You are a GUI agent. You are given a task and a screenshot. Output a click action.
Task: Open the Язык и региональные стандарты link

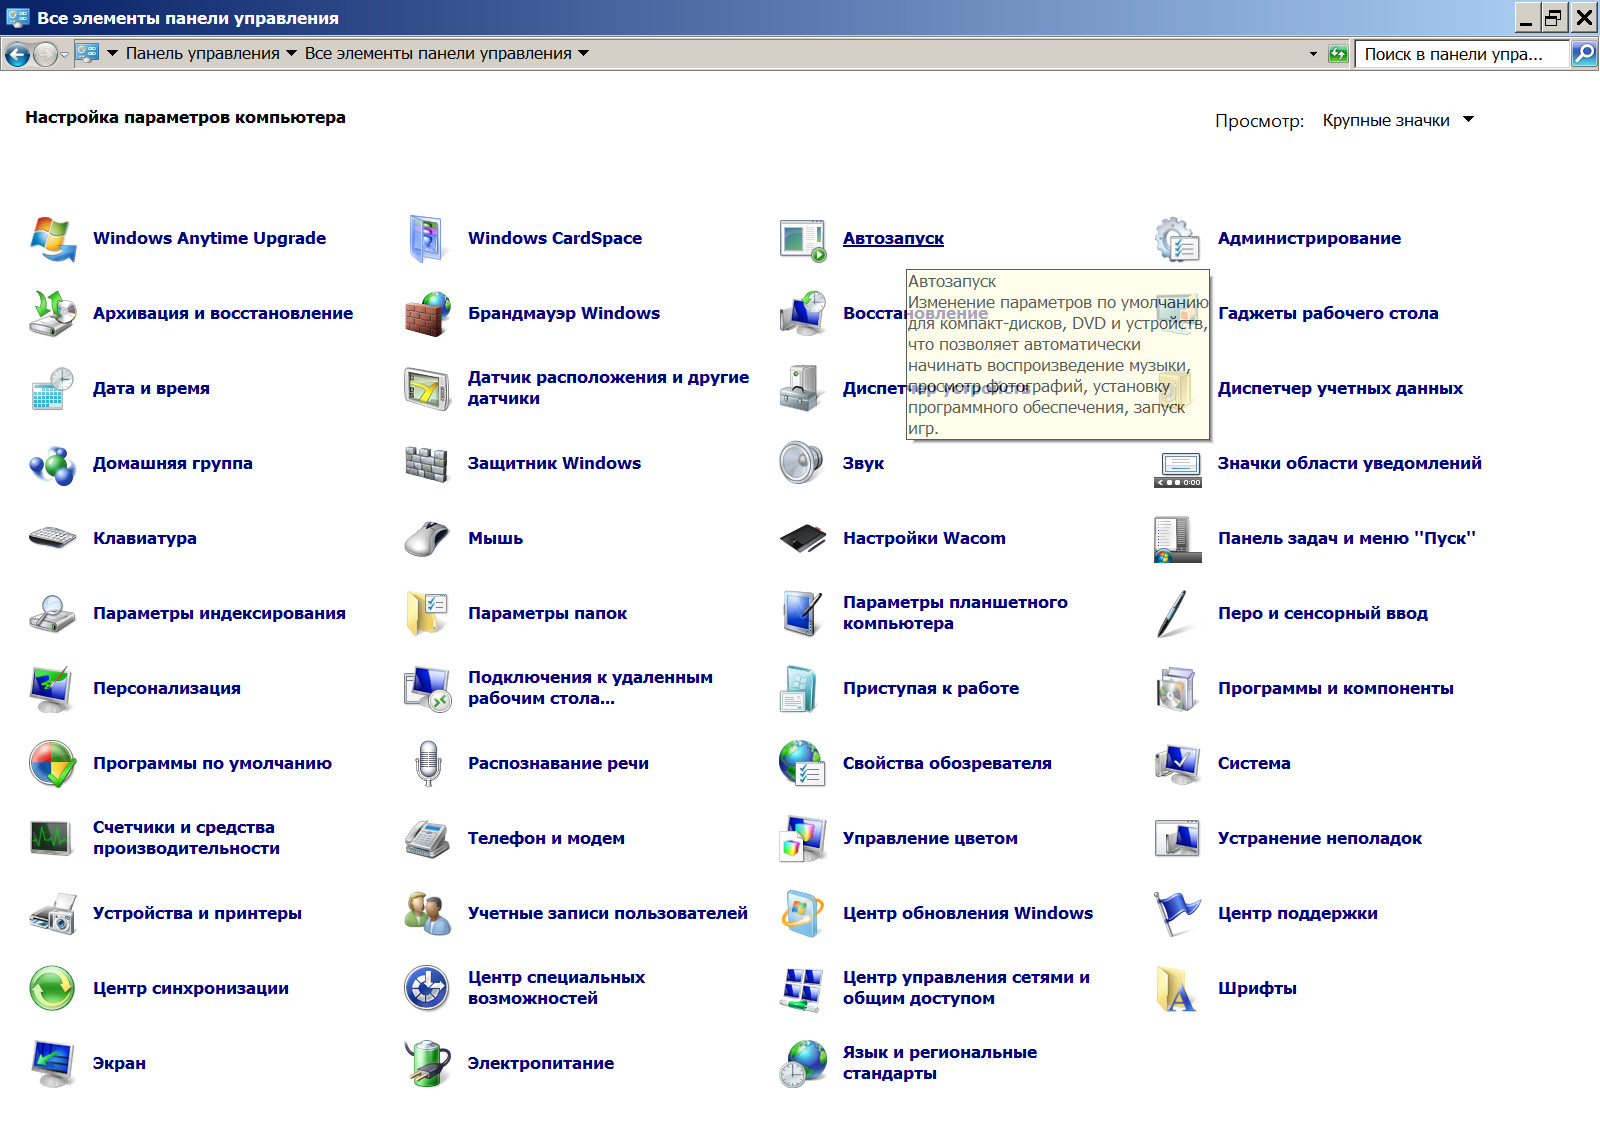click(x=940, y=1063)
